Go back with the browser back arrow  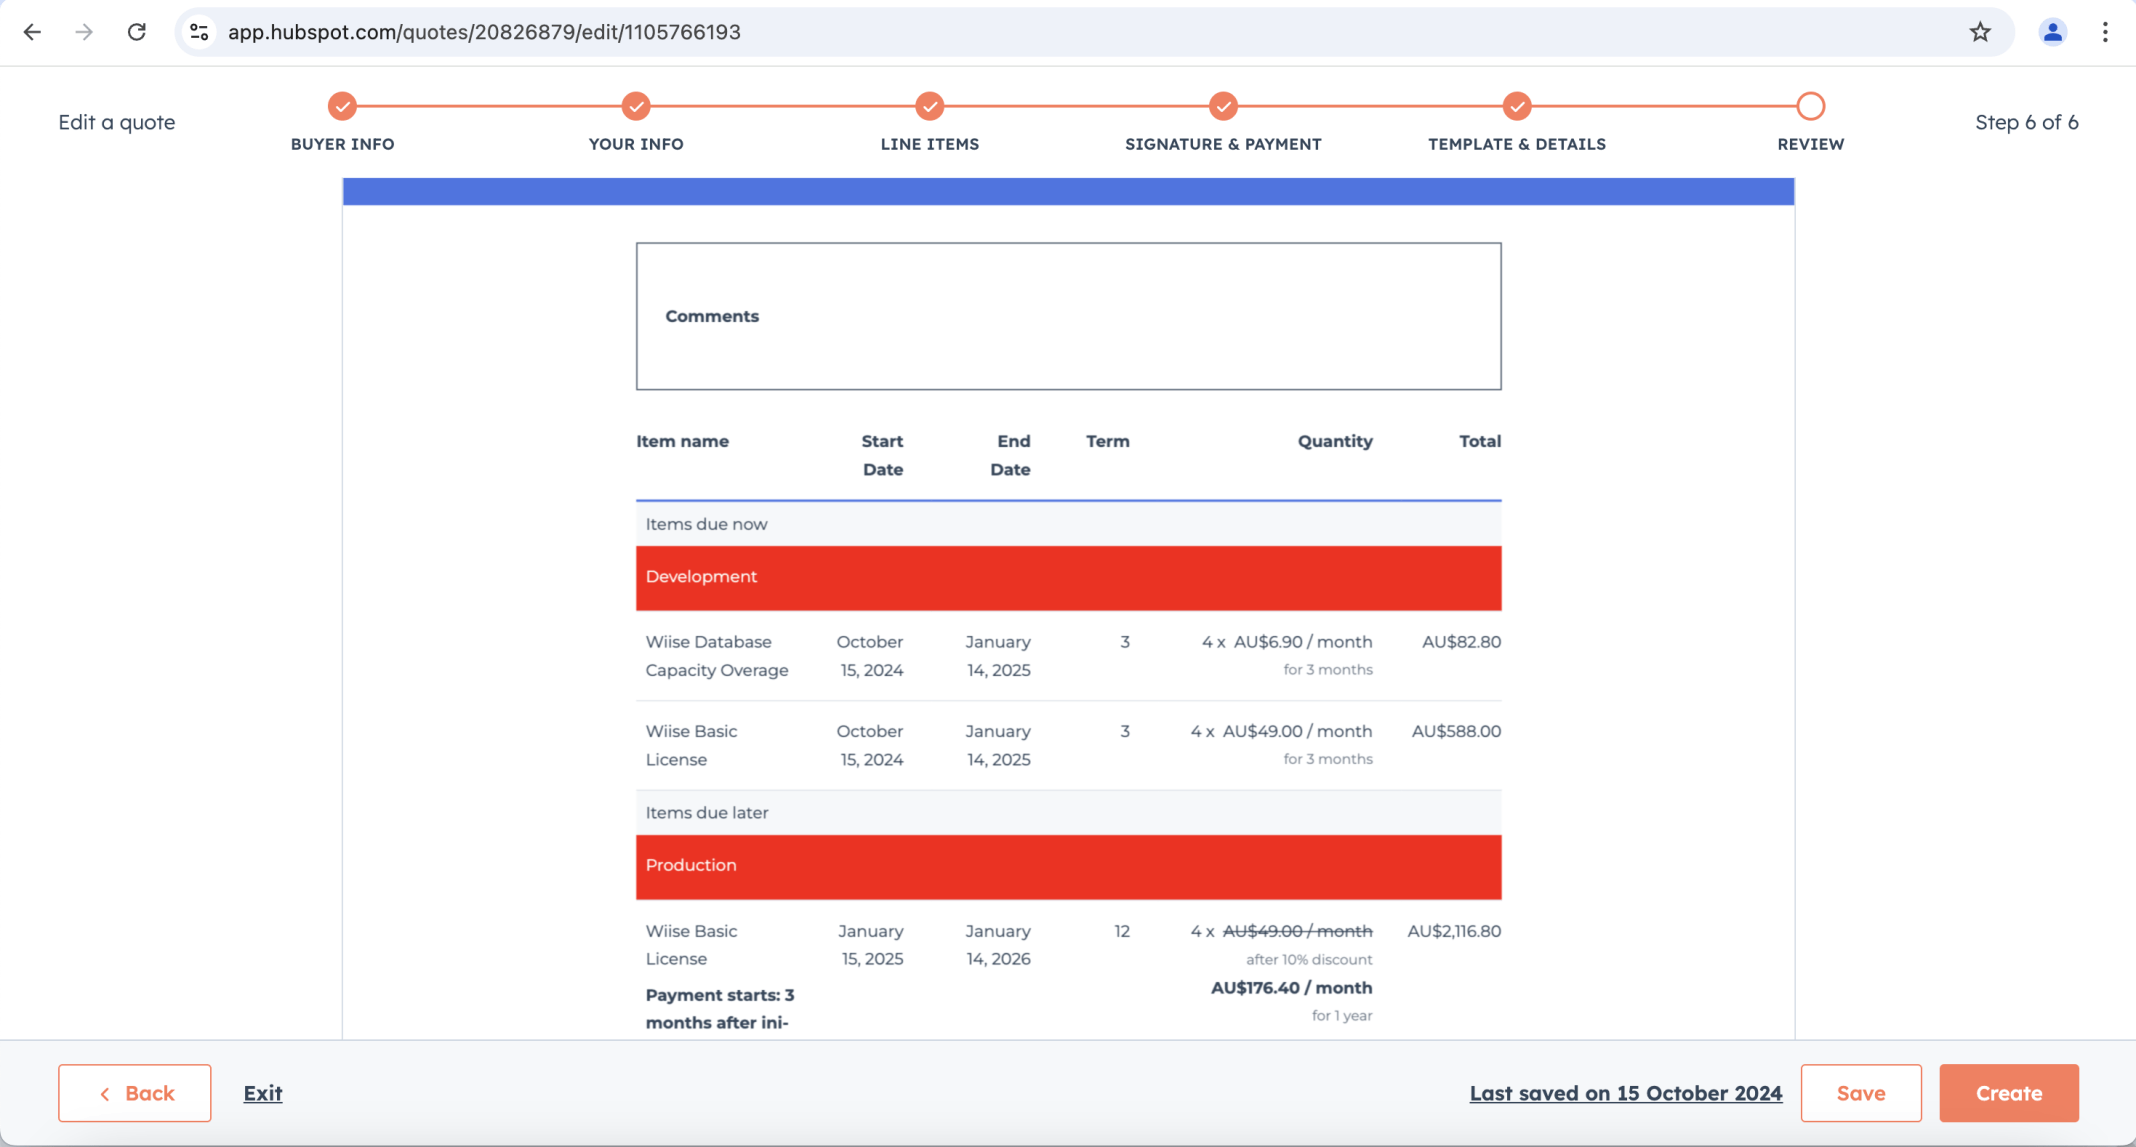tap(32, 32)
